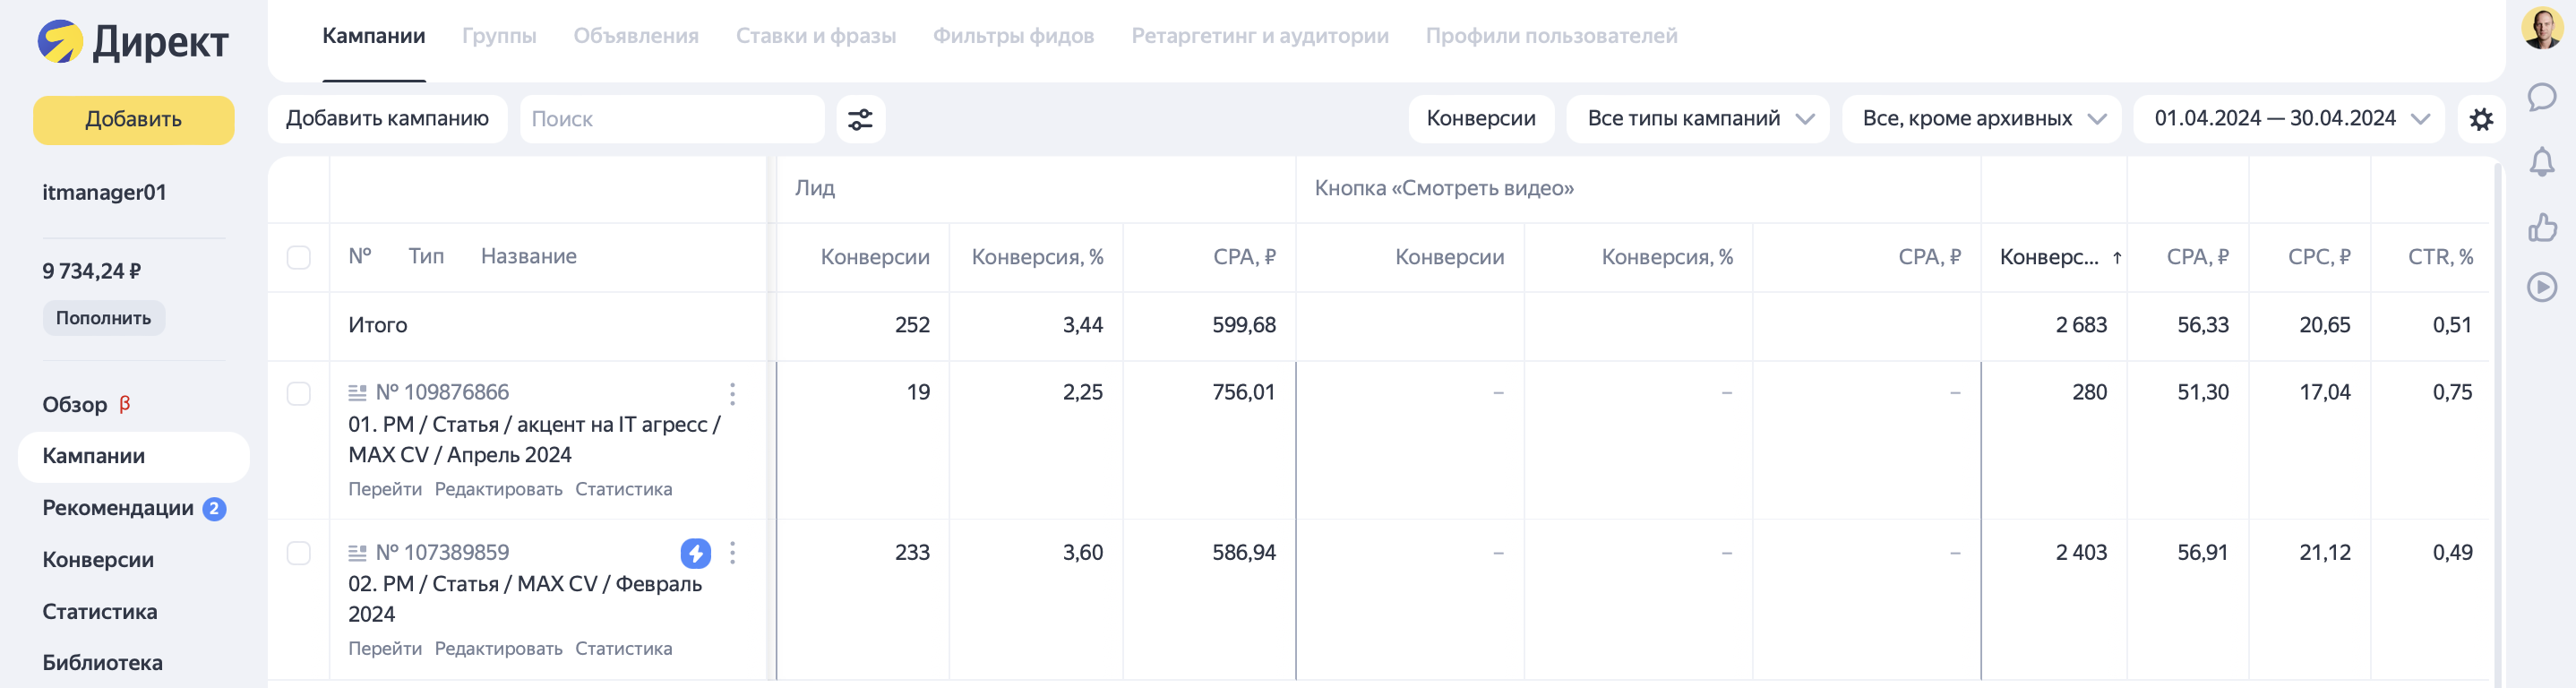This screenshot has width=2576, height=688.
Task: Open the chat messages icon
Action: (x=2541, y=97)
